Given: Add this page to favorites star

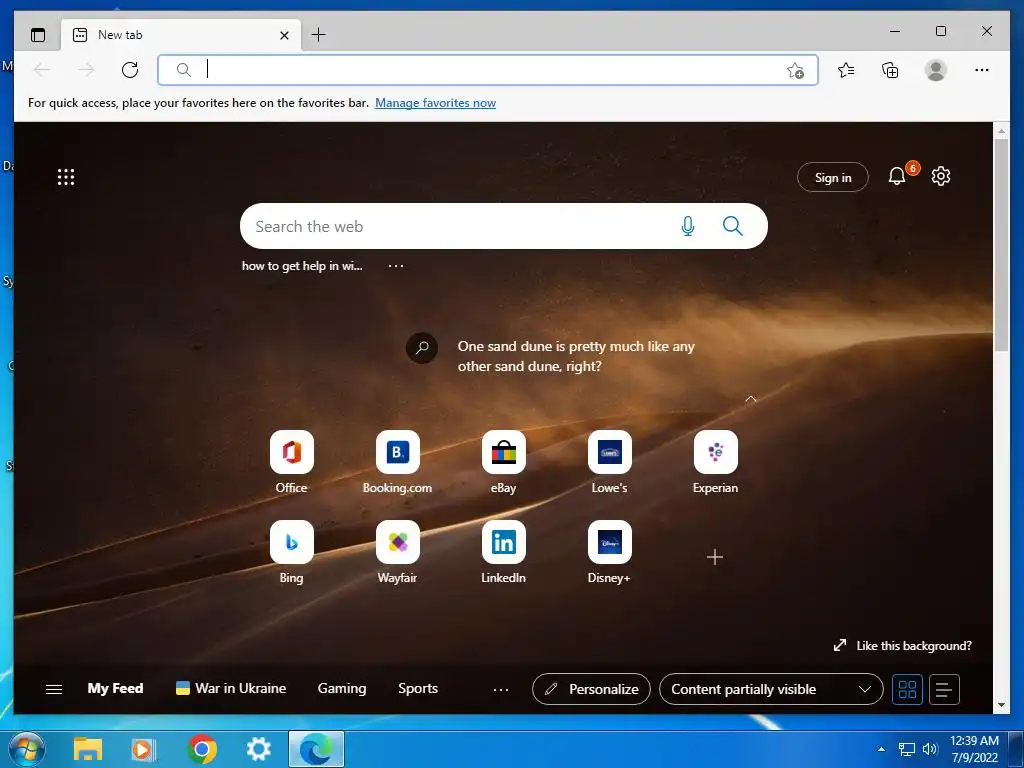Looking at the screenshot, I should (x=795, y=70).
